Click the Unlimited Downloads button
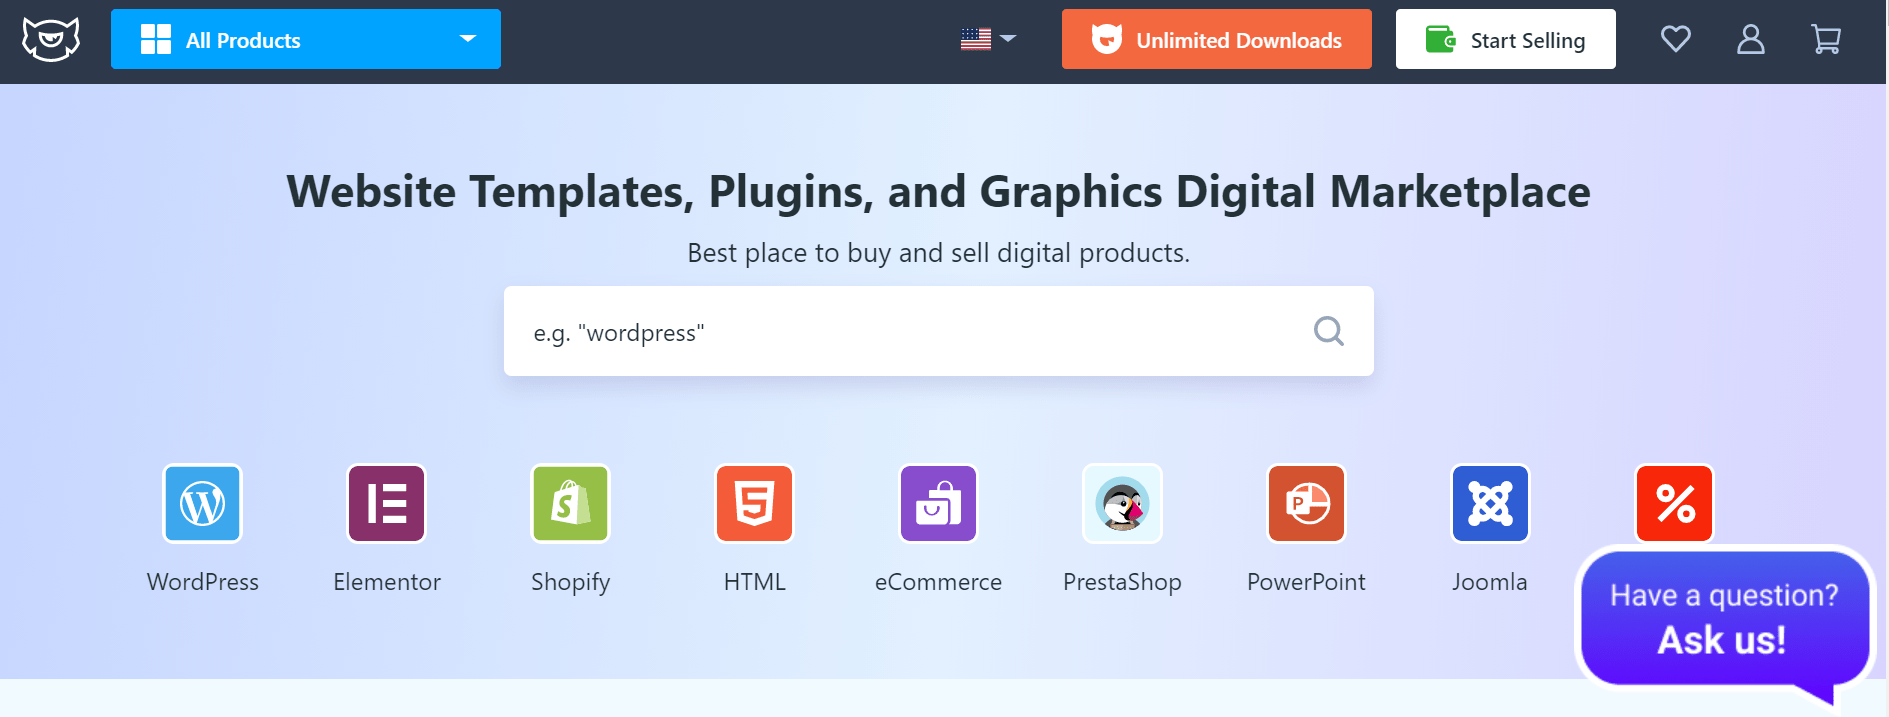 [x=1216, y=39]
